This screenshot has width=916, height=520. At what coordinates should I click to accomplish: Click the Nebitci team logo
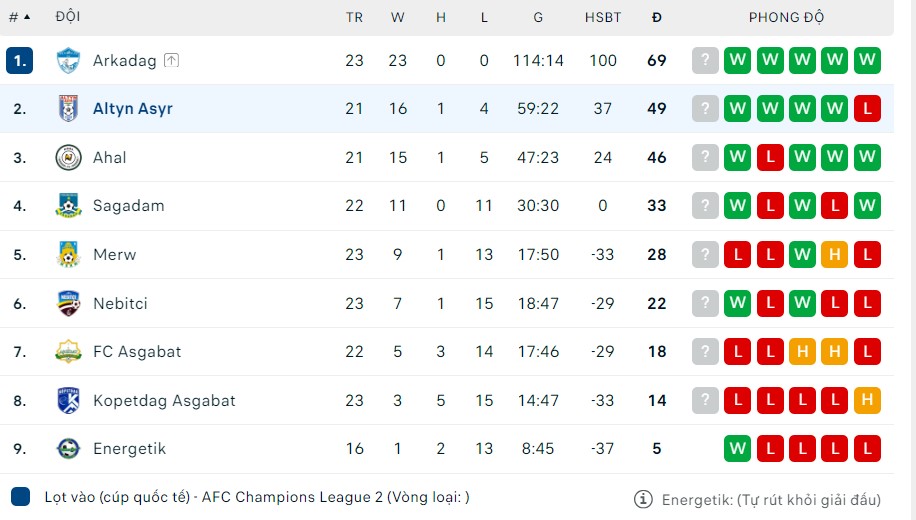click(x=68, y=303)
